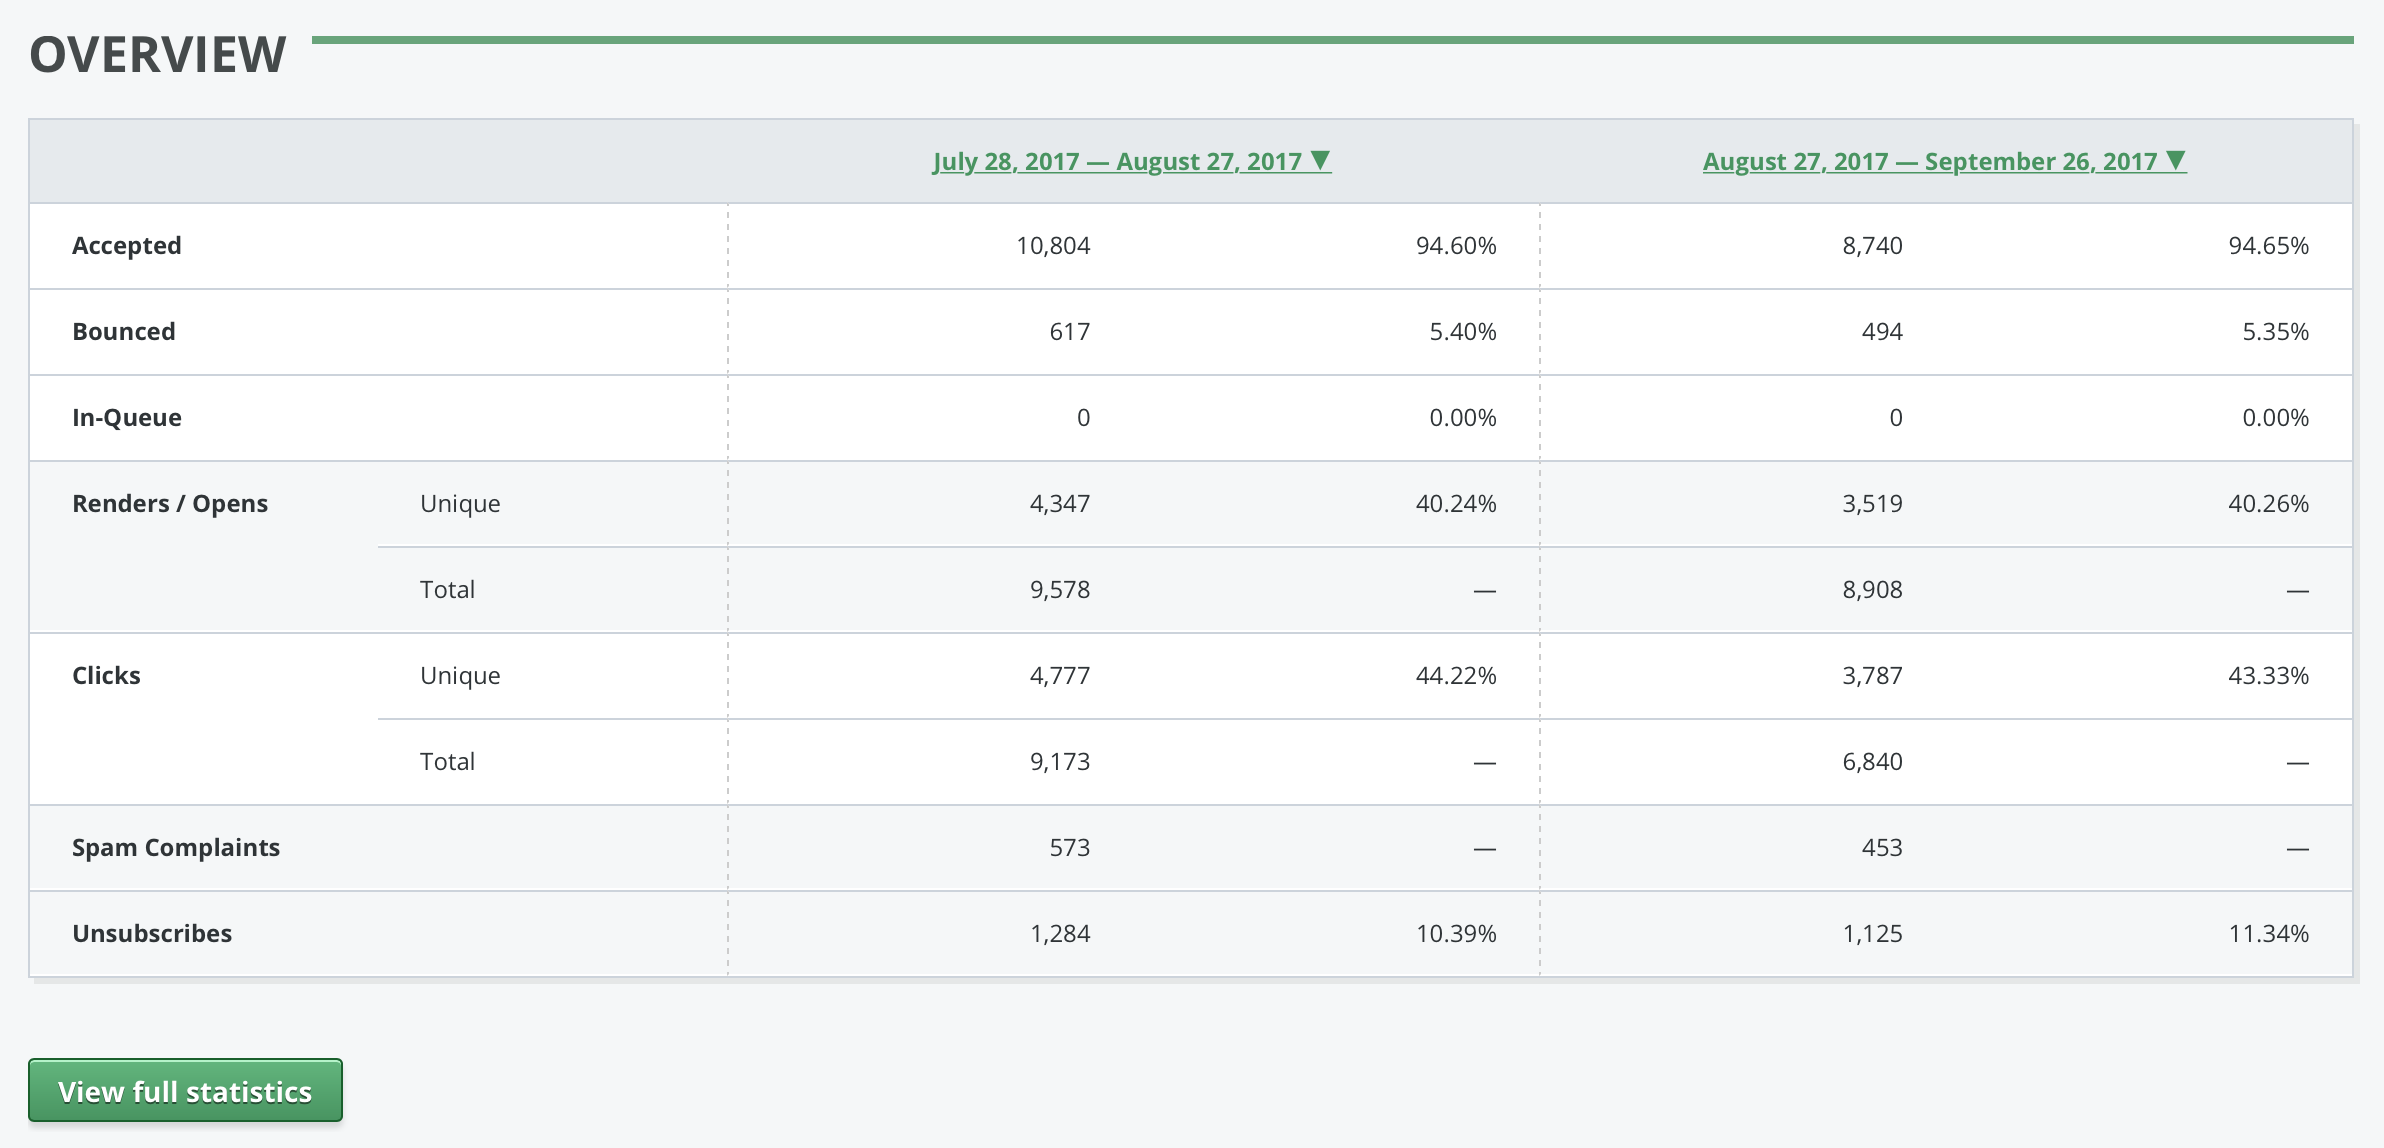Click the View full statistics button
Image resolution: width=2384 pixels, height=1148 pixels.
point(185,1090)
